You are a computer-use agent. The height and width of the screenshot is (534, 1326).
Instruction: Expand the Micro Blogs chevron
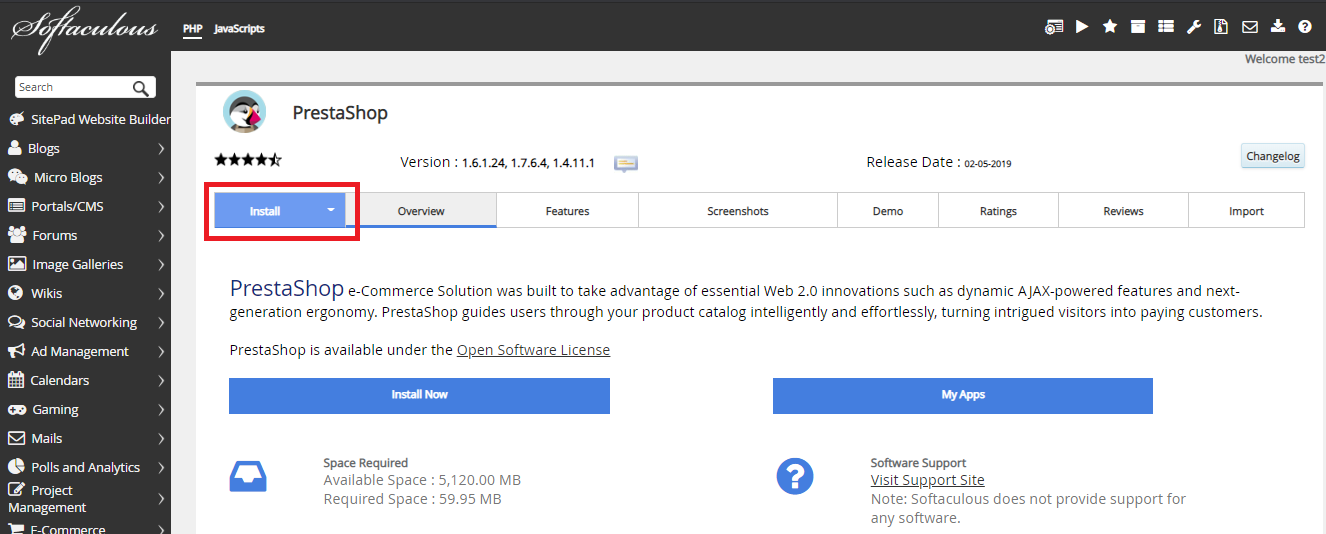161,177
